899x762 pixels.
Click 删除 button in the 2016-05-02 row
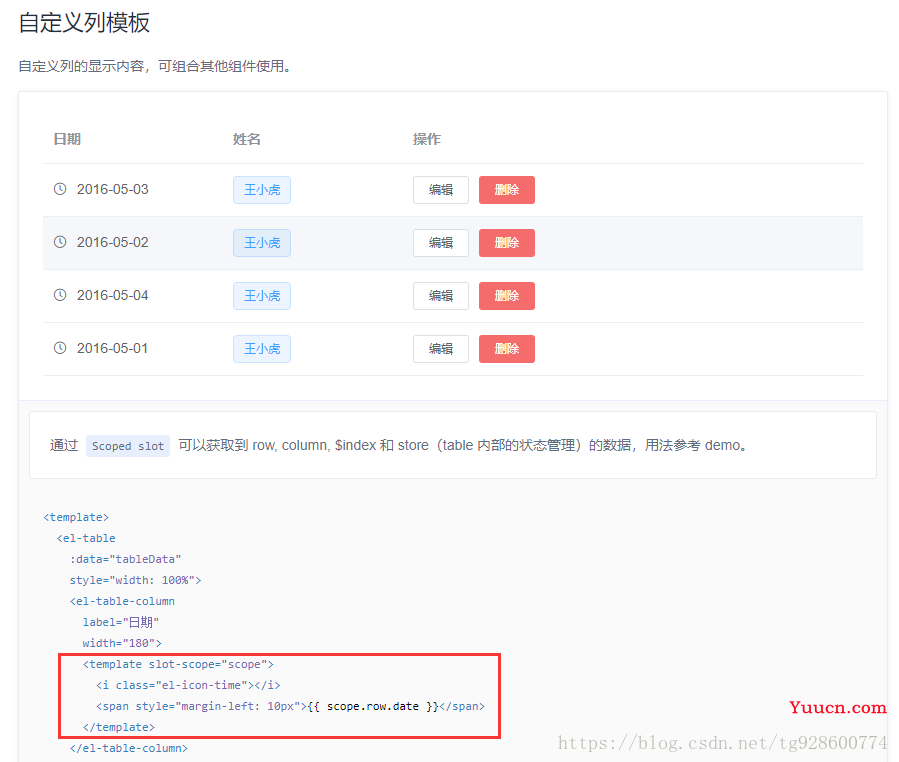[x=507, y=243]
